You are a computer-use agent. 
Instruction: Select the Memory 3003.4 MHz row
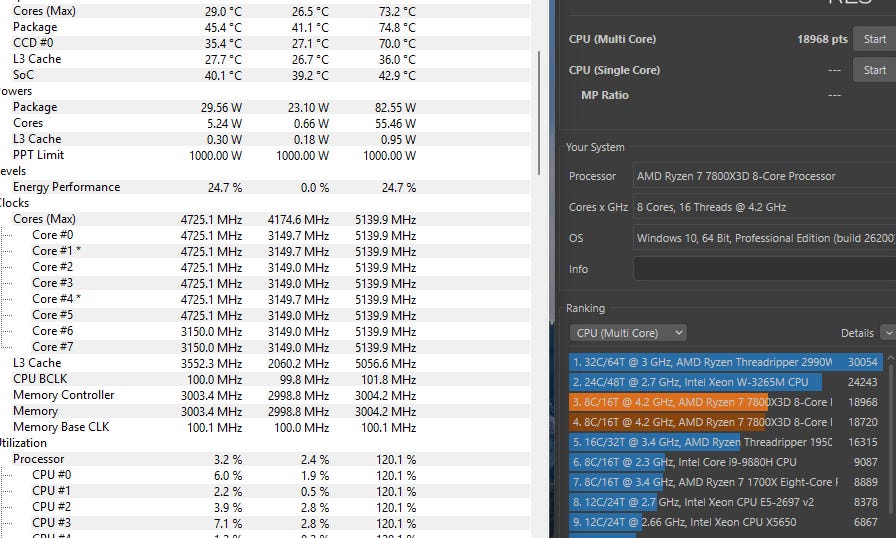265,411
